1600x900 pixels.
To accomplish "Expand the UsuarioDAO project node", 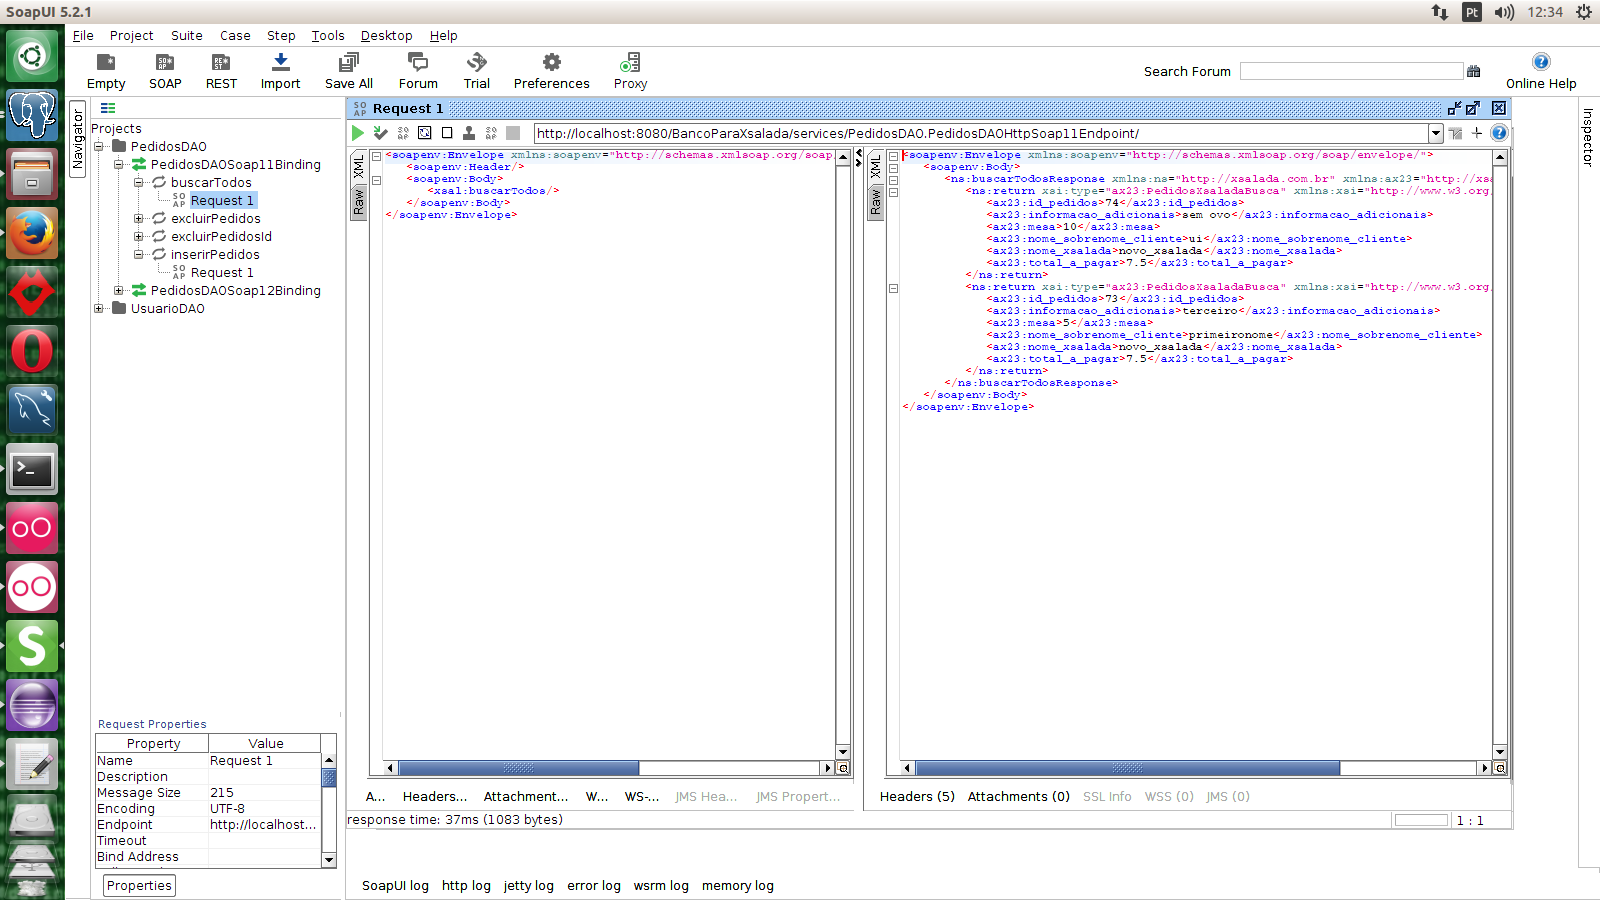I will point(99,308).
